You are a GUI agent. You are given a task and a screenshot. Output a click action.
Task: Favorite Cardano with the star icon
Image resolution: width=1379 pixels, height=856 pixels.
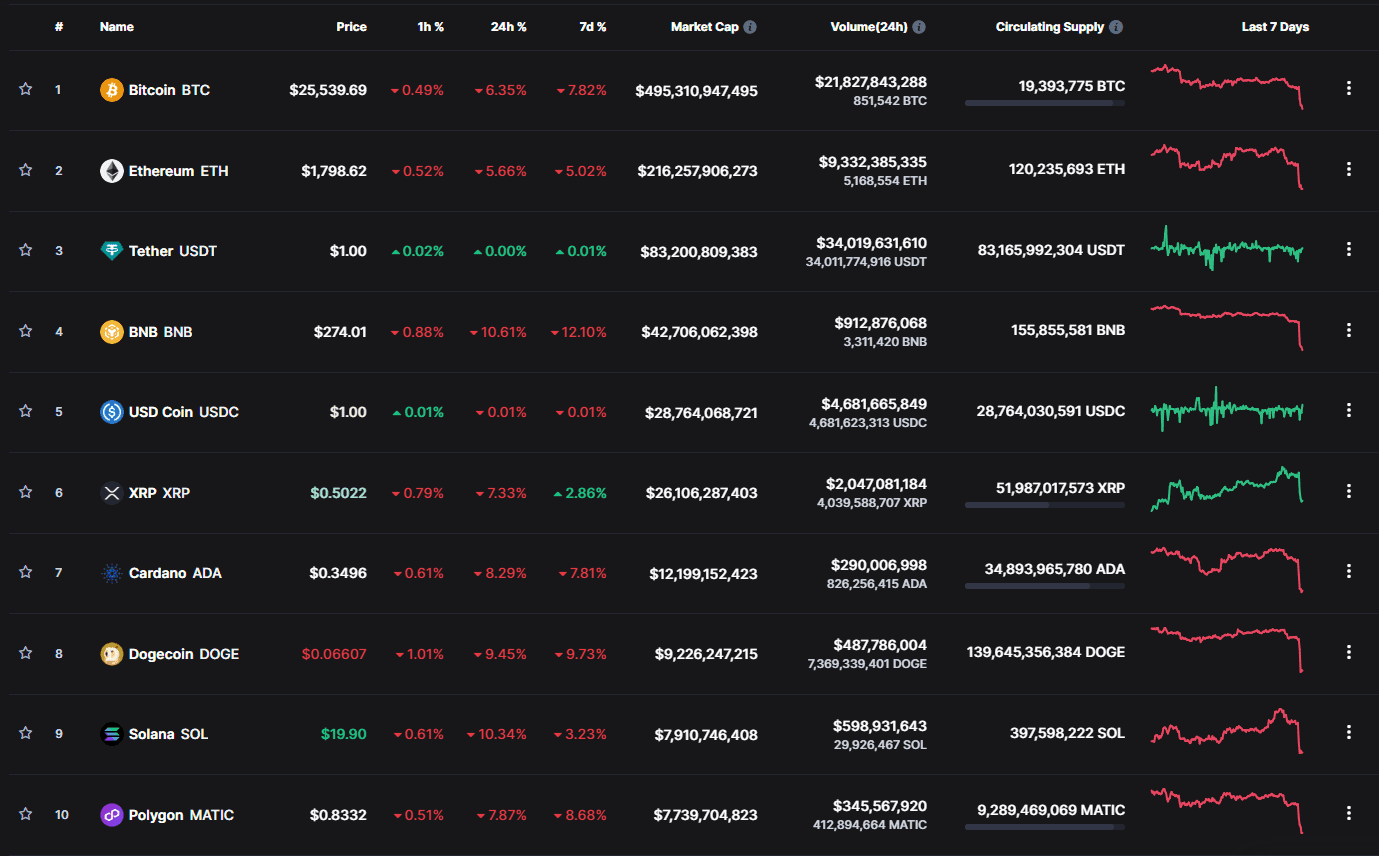(x=26, y=572)
